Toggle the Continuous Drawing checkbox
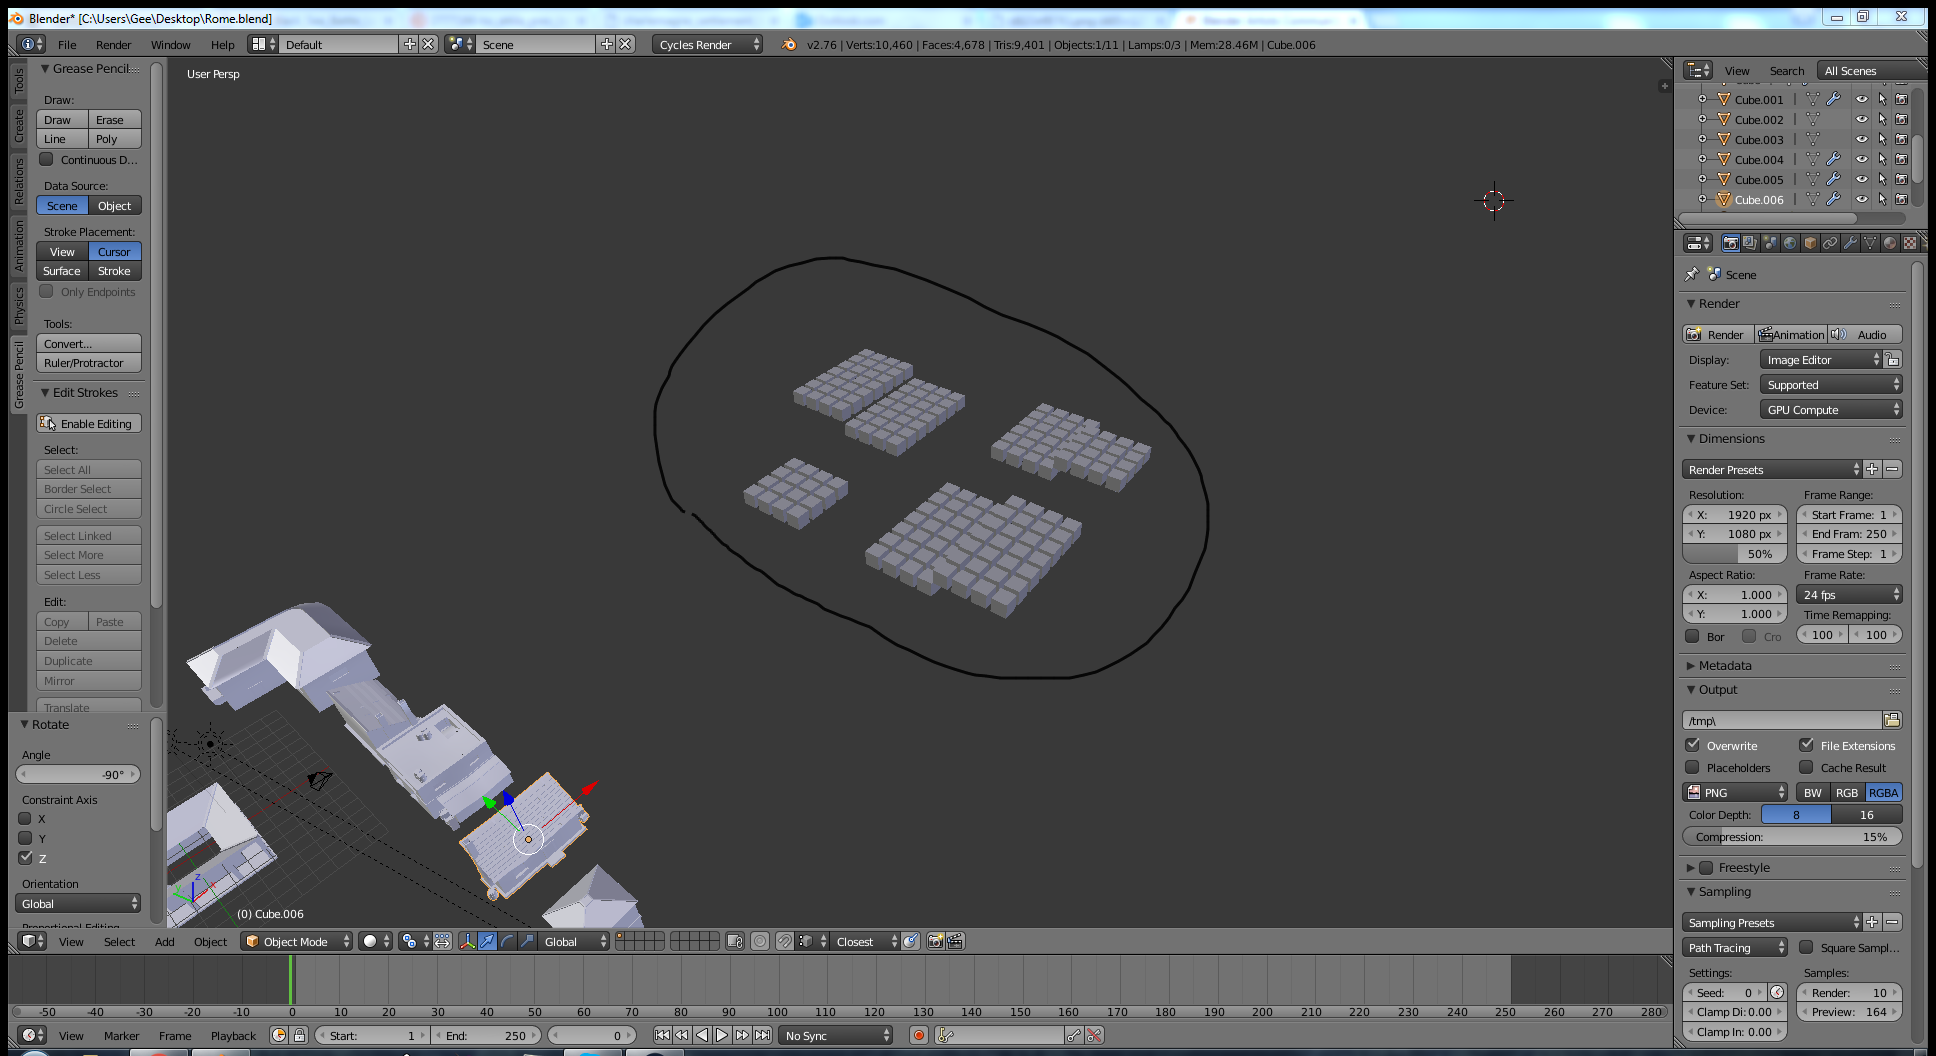This screenshot has height=1056, width=1936. [46, 159]
